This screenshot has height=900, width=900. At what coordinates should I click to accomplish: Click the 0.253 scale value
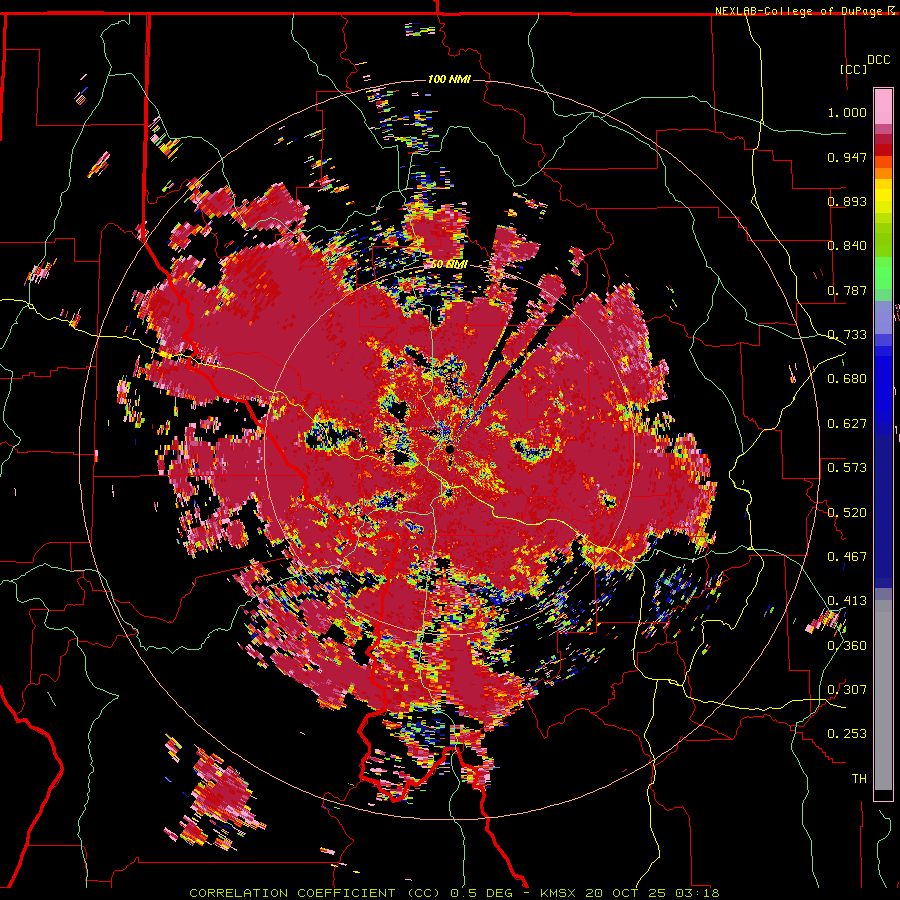(847, 734)
